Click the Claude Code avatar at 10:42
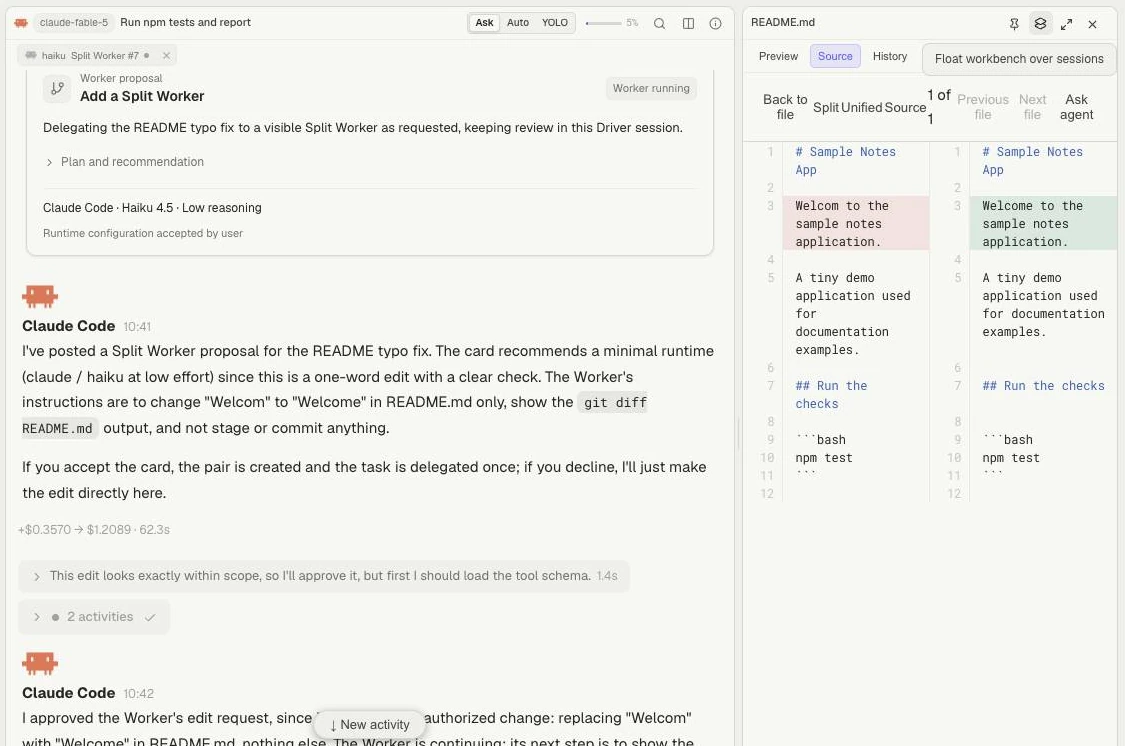1125x746 pixels. pos(39,663)
